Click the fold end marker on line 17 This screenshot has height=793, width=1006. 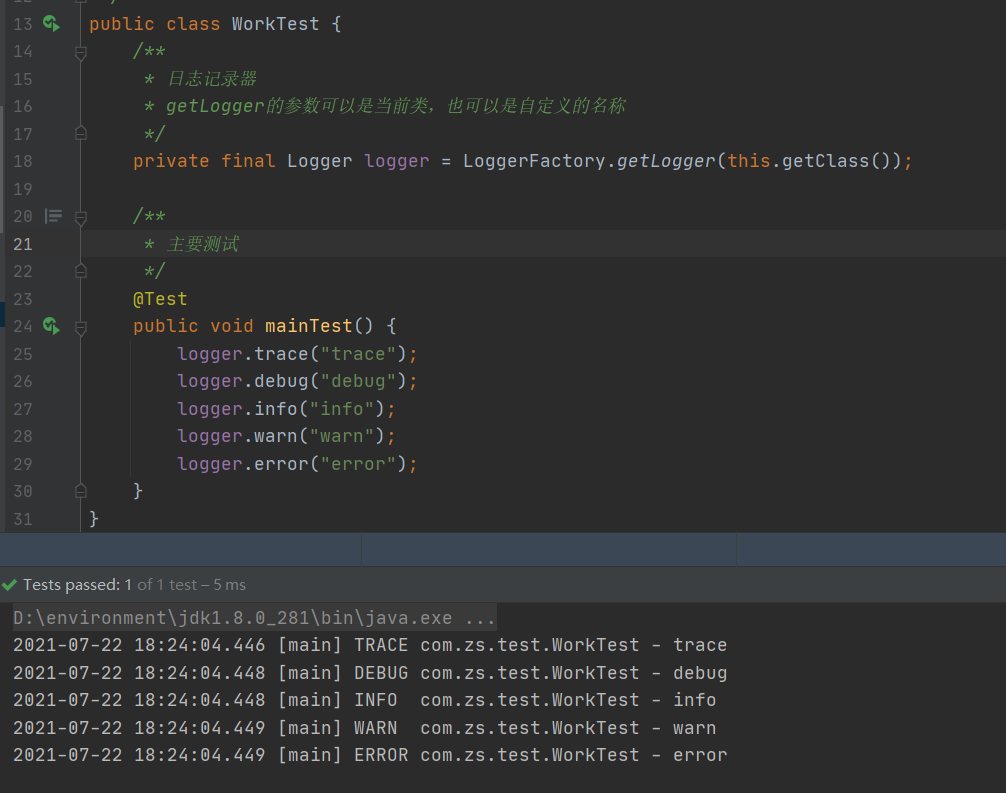pos(81,134)
